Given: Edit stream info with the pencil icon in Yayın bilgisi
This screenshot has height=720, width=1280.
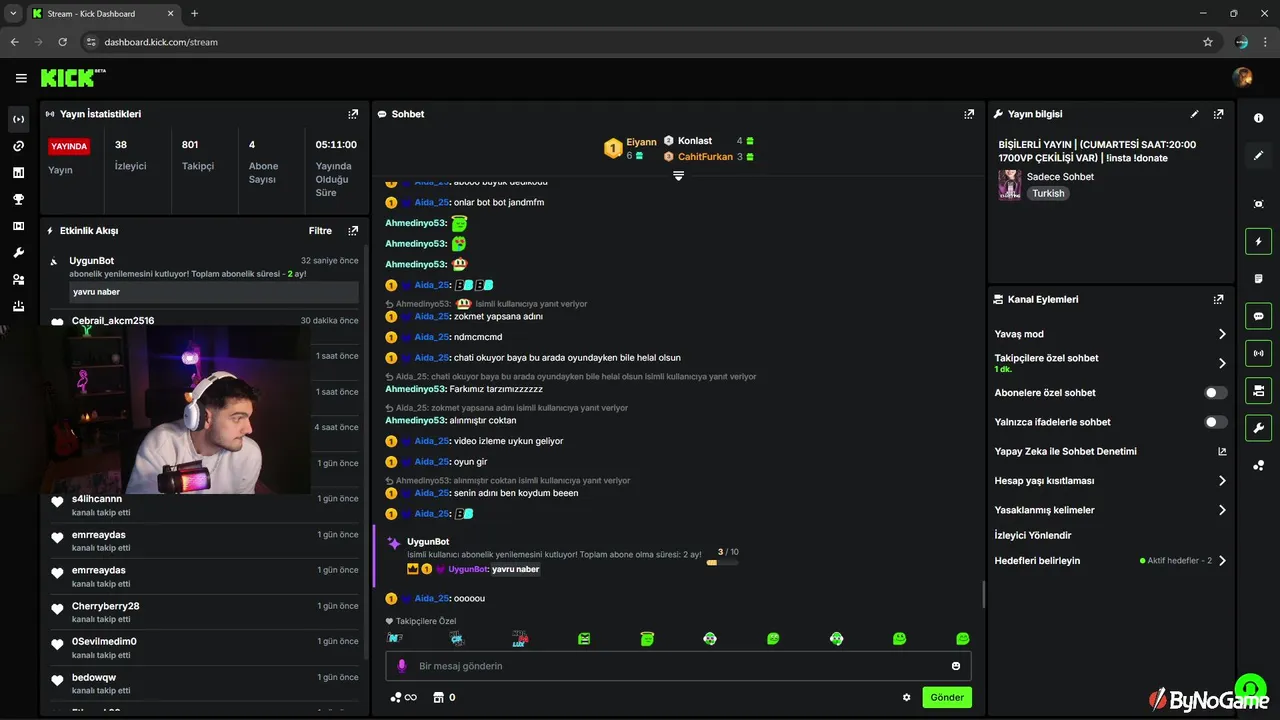Looking at the screenshot, I should click(x=1194, y=115).
